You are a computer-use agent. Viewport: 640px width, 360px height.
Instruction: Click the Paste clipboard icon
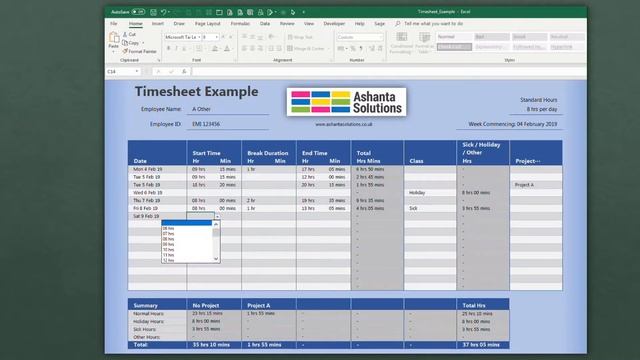click(x=114, y=38)
